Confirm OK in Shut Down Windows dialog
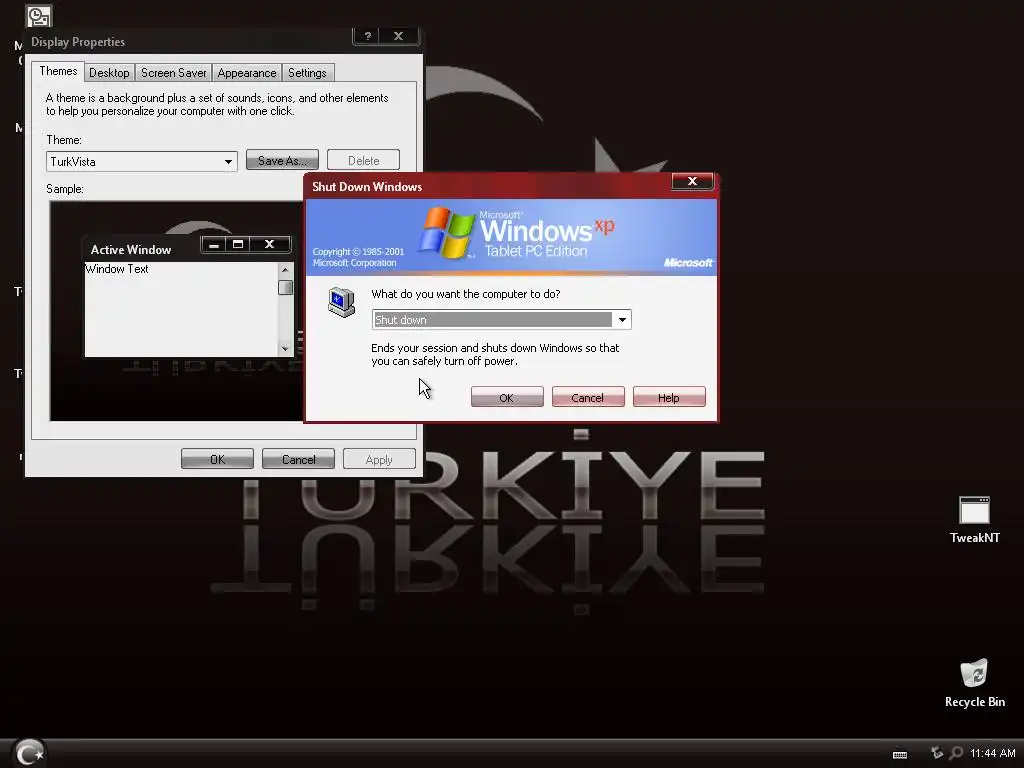This screenshot has height=768, width=1024. tap(507, 397)
